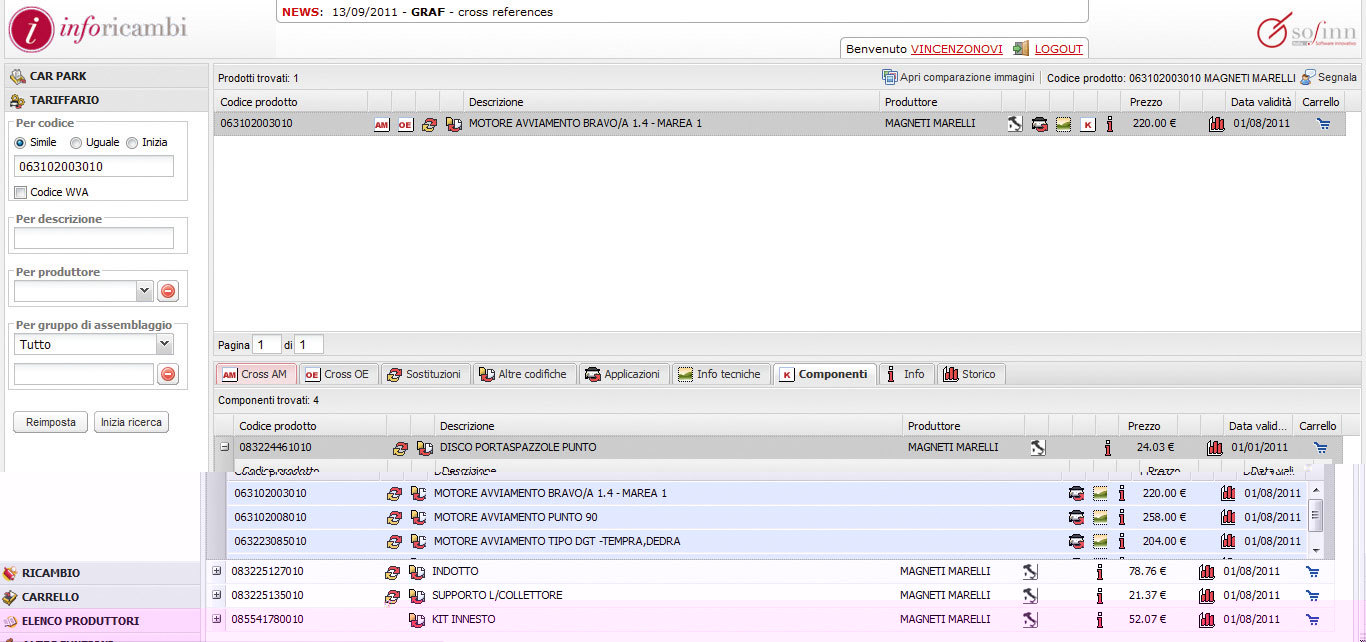This screenshot has width=1366, height=642.
Task: Click the OE cross icon for product 063102003010
Action: point(405,124)
